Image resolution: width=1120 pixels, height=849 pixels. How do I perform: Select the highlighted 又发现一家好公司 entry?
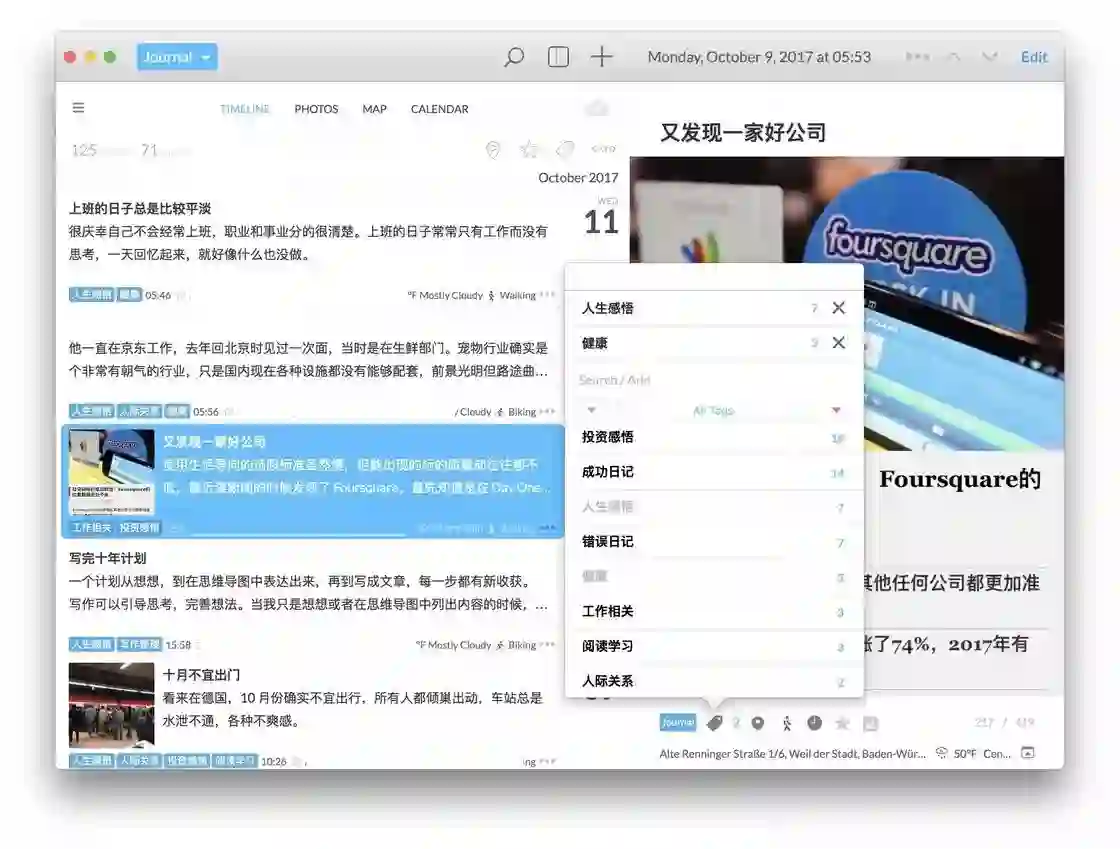tap(313, 481)
